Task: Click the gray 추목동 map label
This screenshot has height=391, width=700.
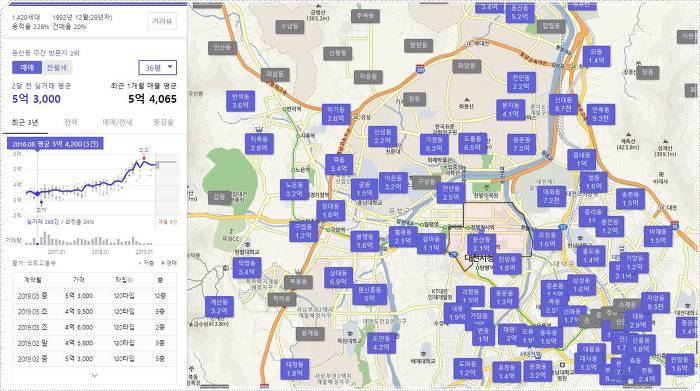Action: tap(366, 16)
